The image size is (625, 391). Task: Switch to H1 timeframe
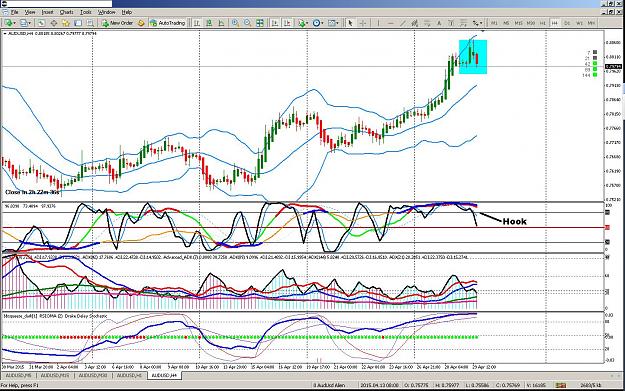pos(542,23)
